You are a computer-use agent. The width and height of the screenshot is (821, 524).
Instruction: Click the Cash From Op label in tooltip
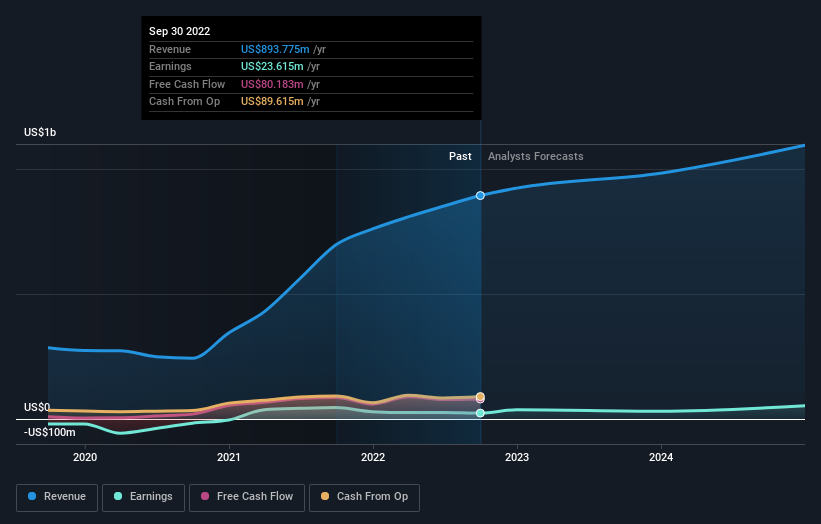coord(184,102)
